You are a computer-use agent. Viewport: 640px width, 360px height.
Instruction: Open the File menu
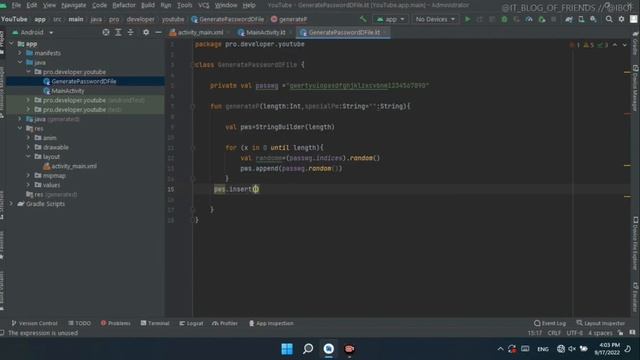pos(16,5)
